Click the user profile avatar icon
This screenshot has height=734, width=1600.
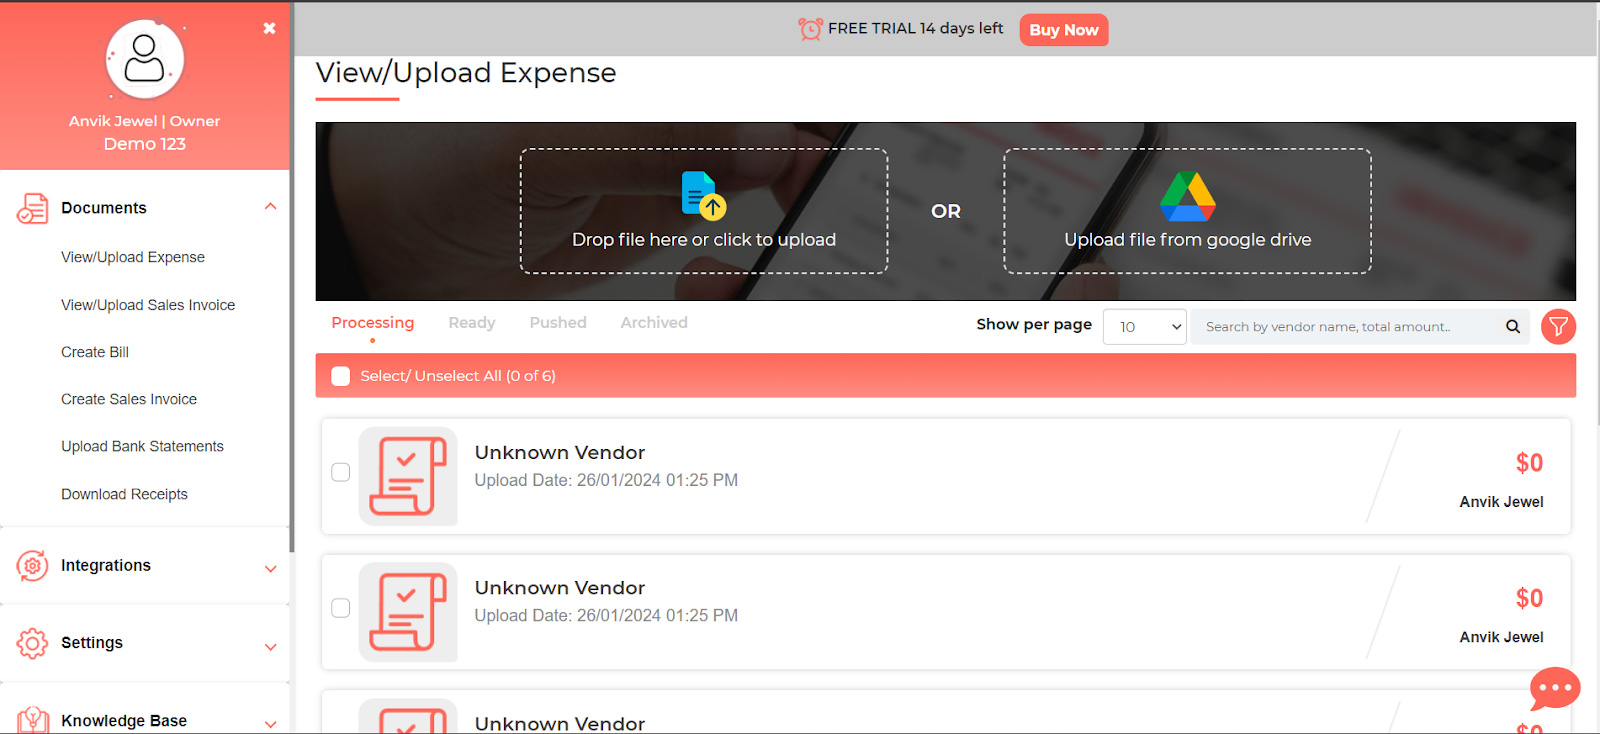tap(145, 60)
